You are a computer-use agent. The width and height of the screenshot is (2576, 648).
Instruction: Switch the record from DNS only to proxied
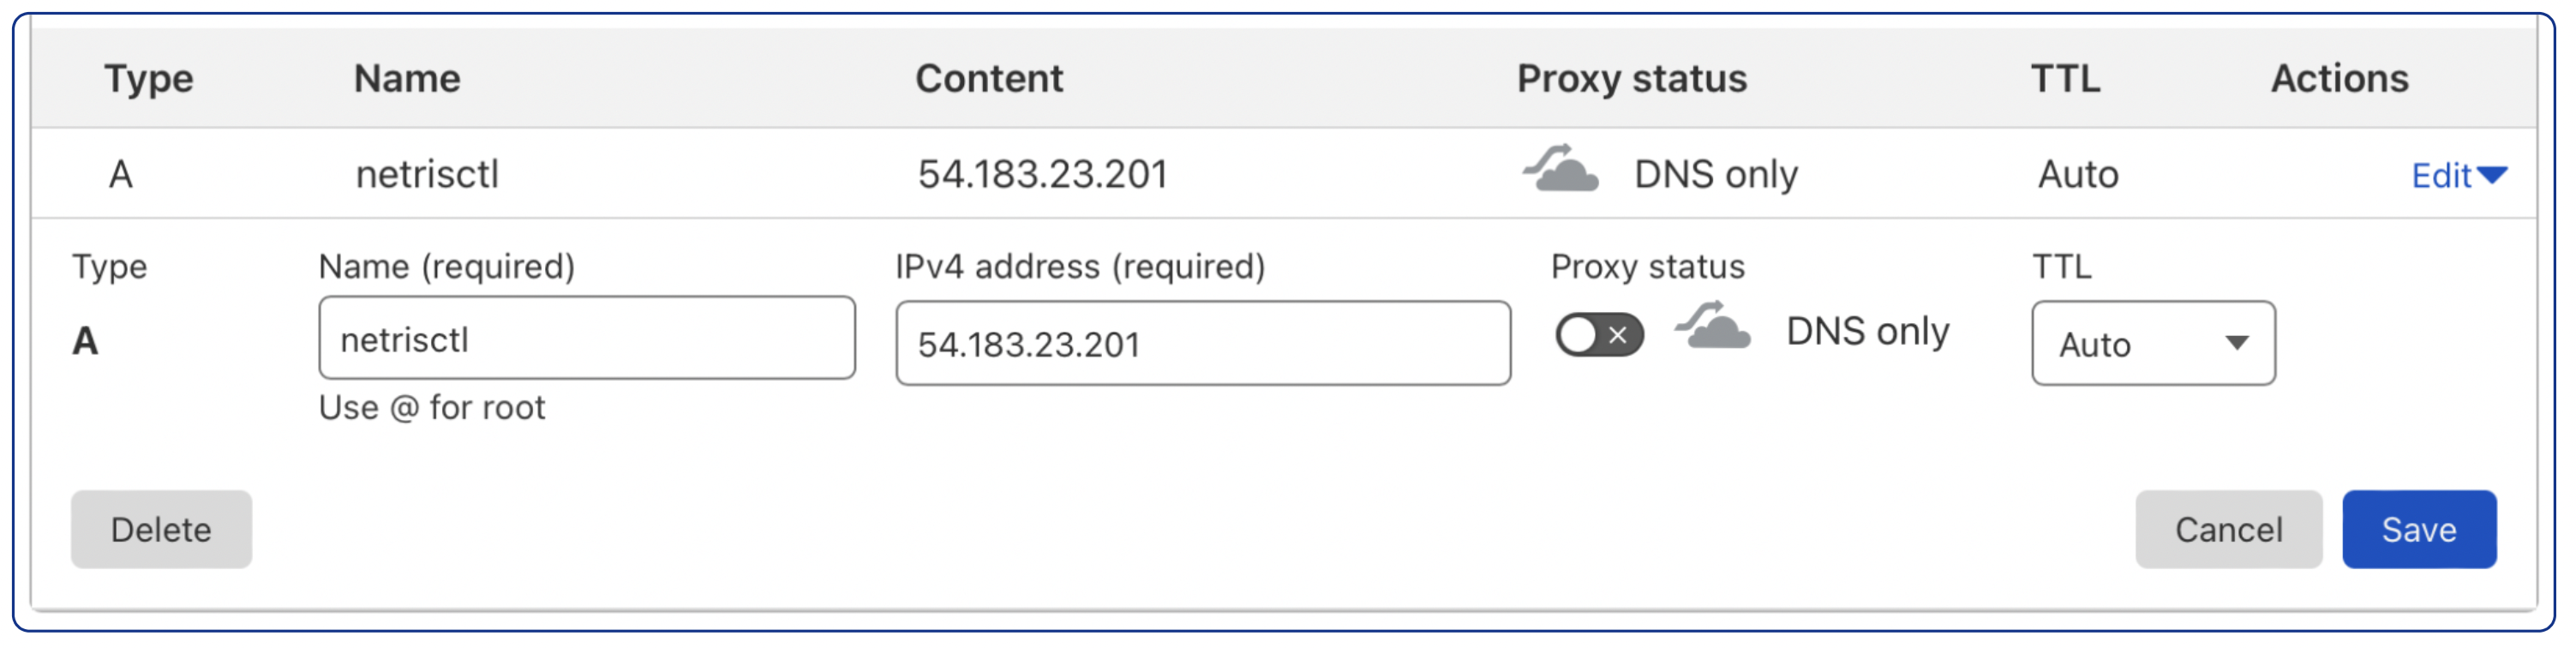[x=1597, y=335]
